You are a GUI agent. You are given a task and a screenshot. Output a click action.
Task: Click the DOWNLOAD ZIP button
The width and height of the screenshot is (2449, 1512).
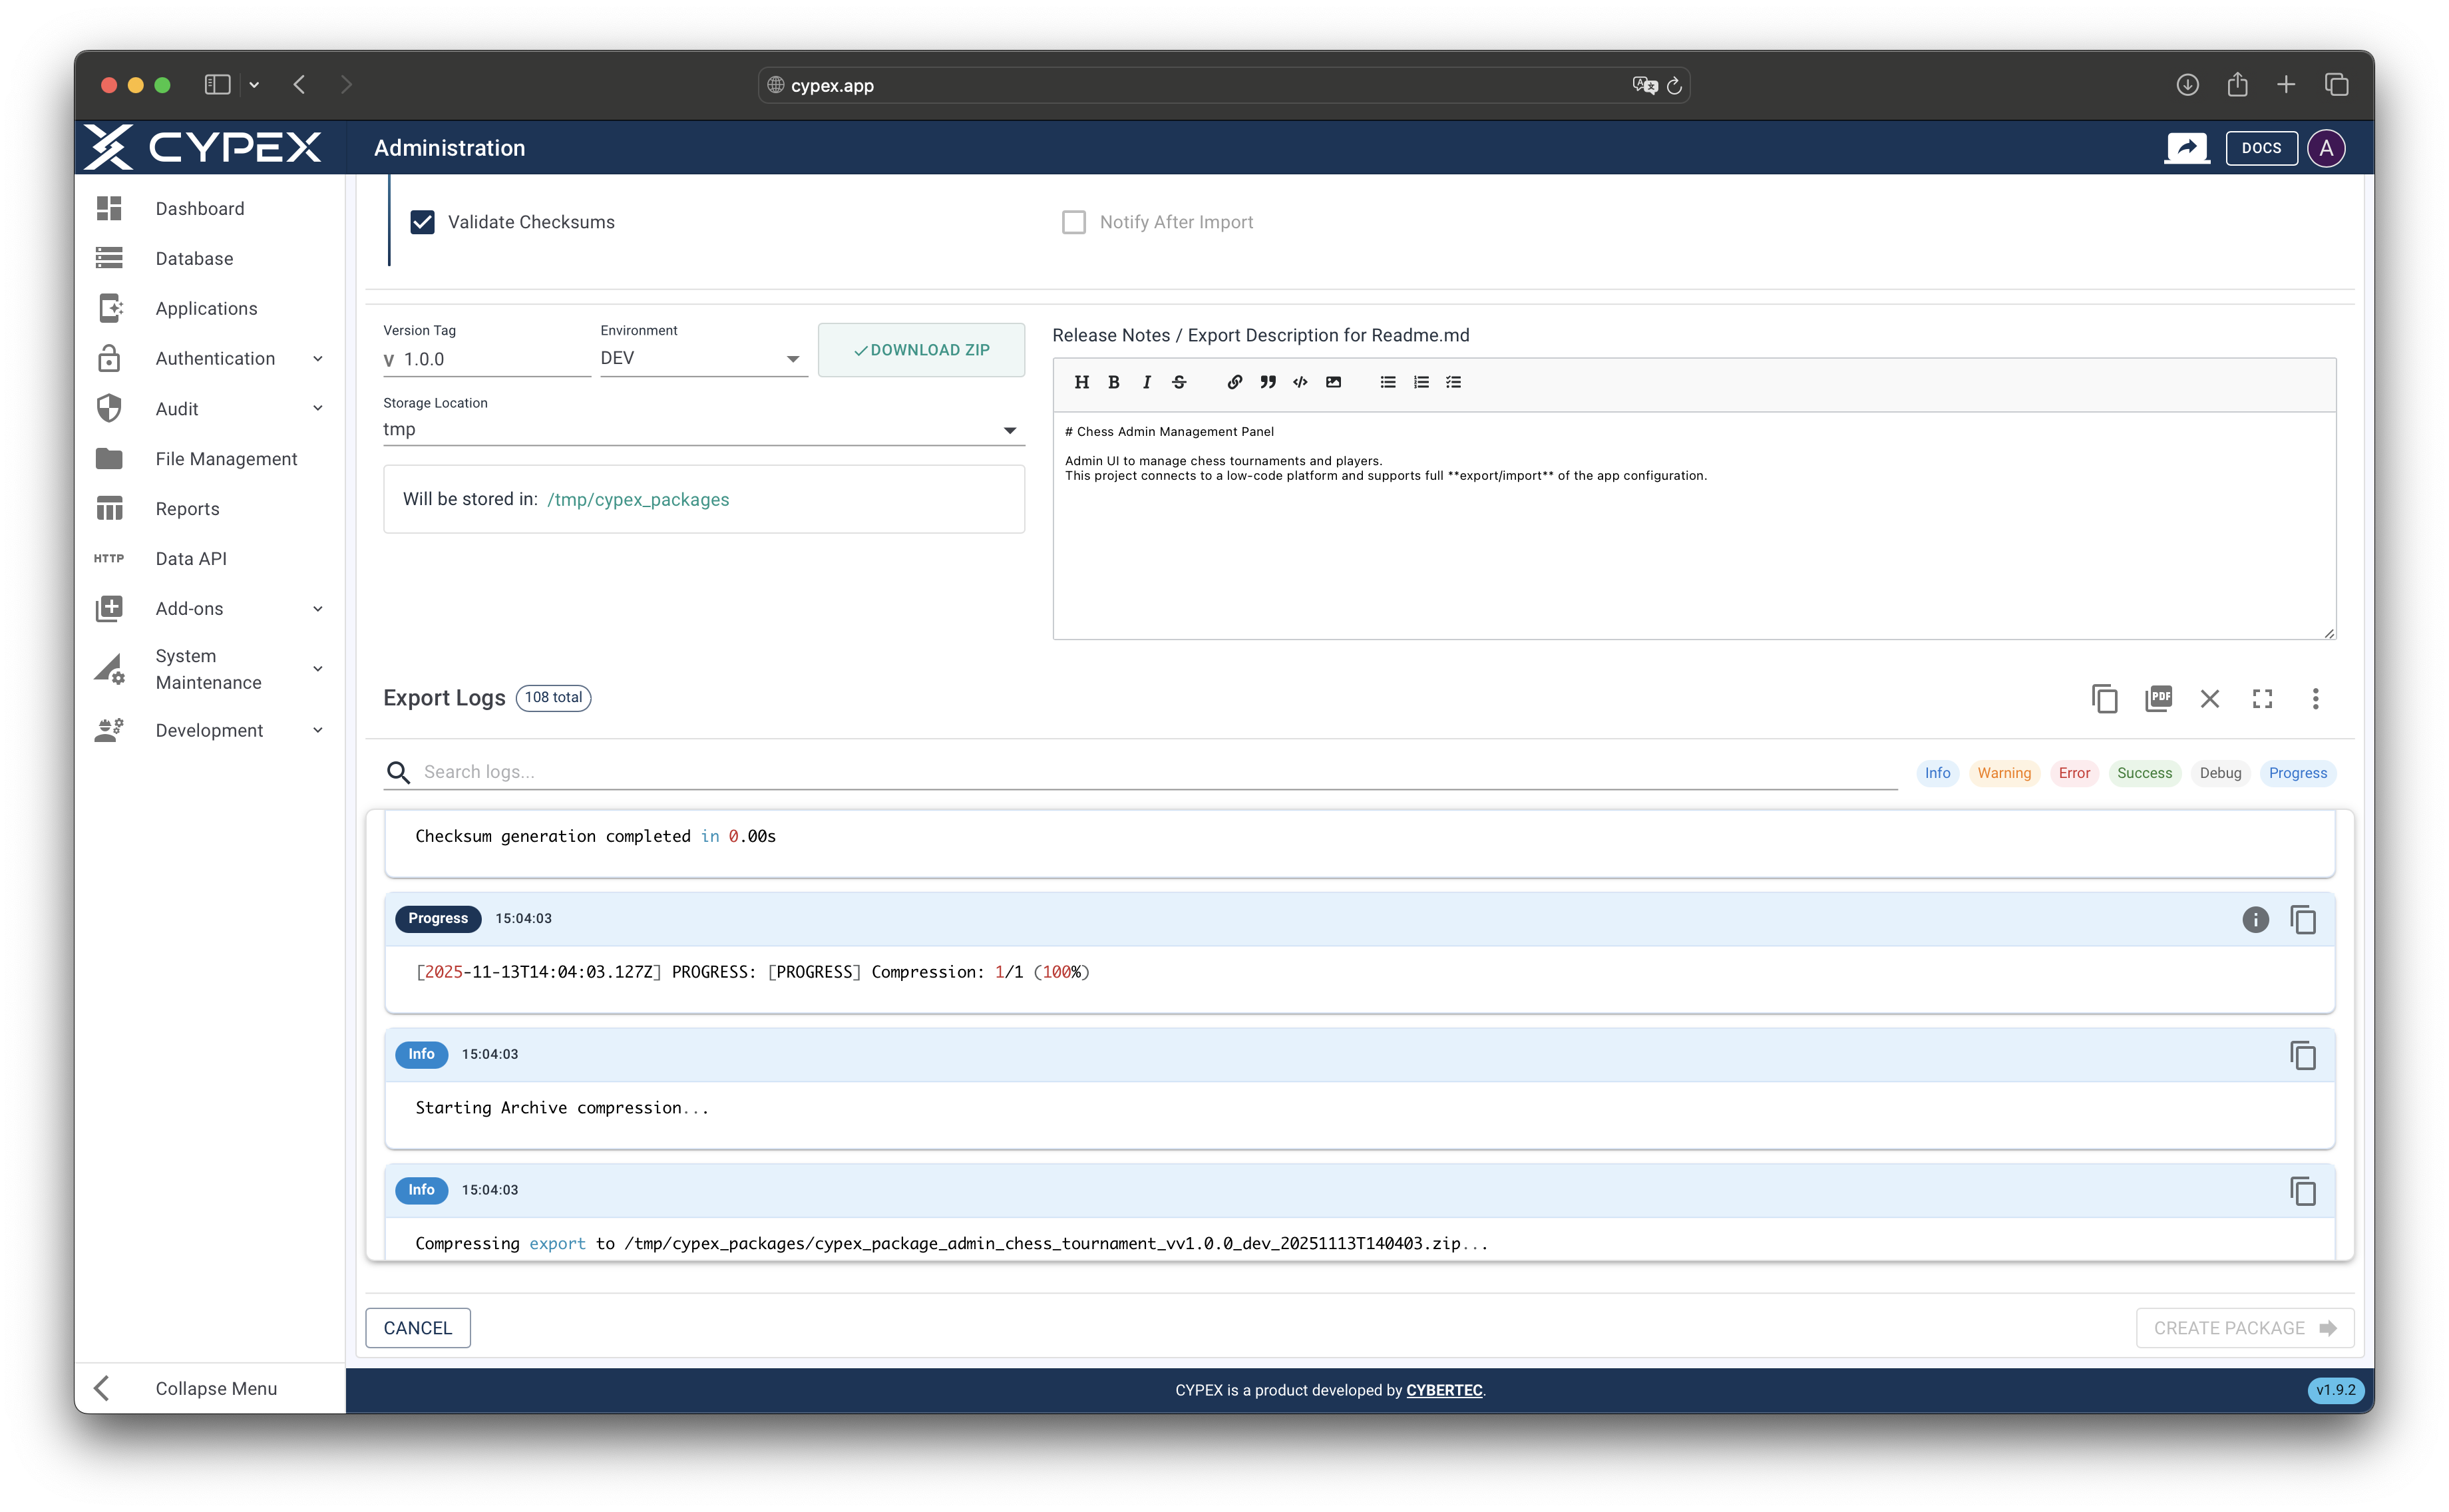coord(921,349)
